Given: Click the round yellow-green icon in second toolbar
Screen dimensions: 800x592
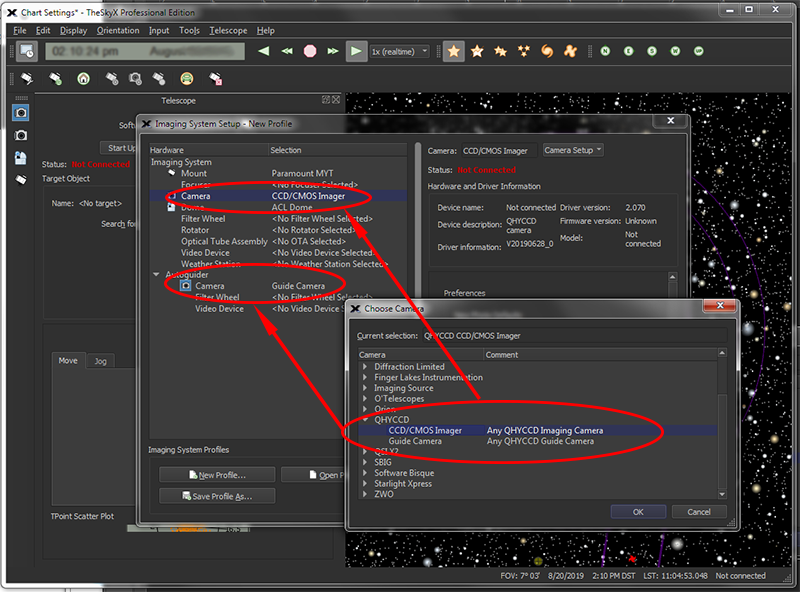Looking at the screenshot, I should 187,79.
